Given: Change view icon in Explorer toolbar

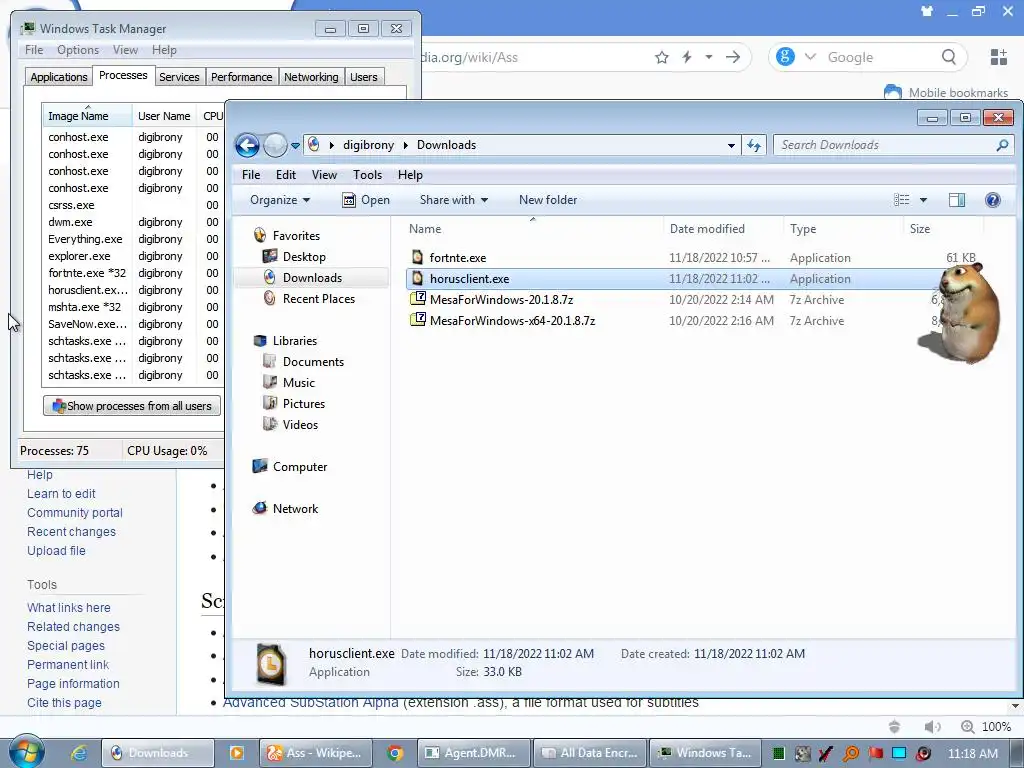Looking at the screenshot, I should (x=902, y=200).
